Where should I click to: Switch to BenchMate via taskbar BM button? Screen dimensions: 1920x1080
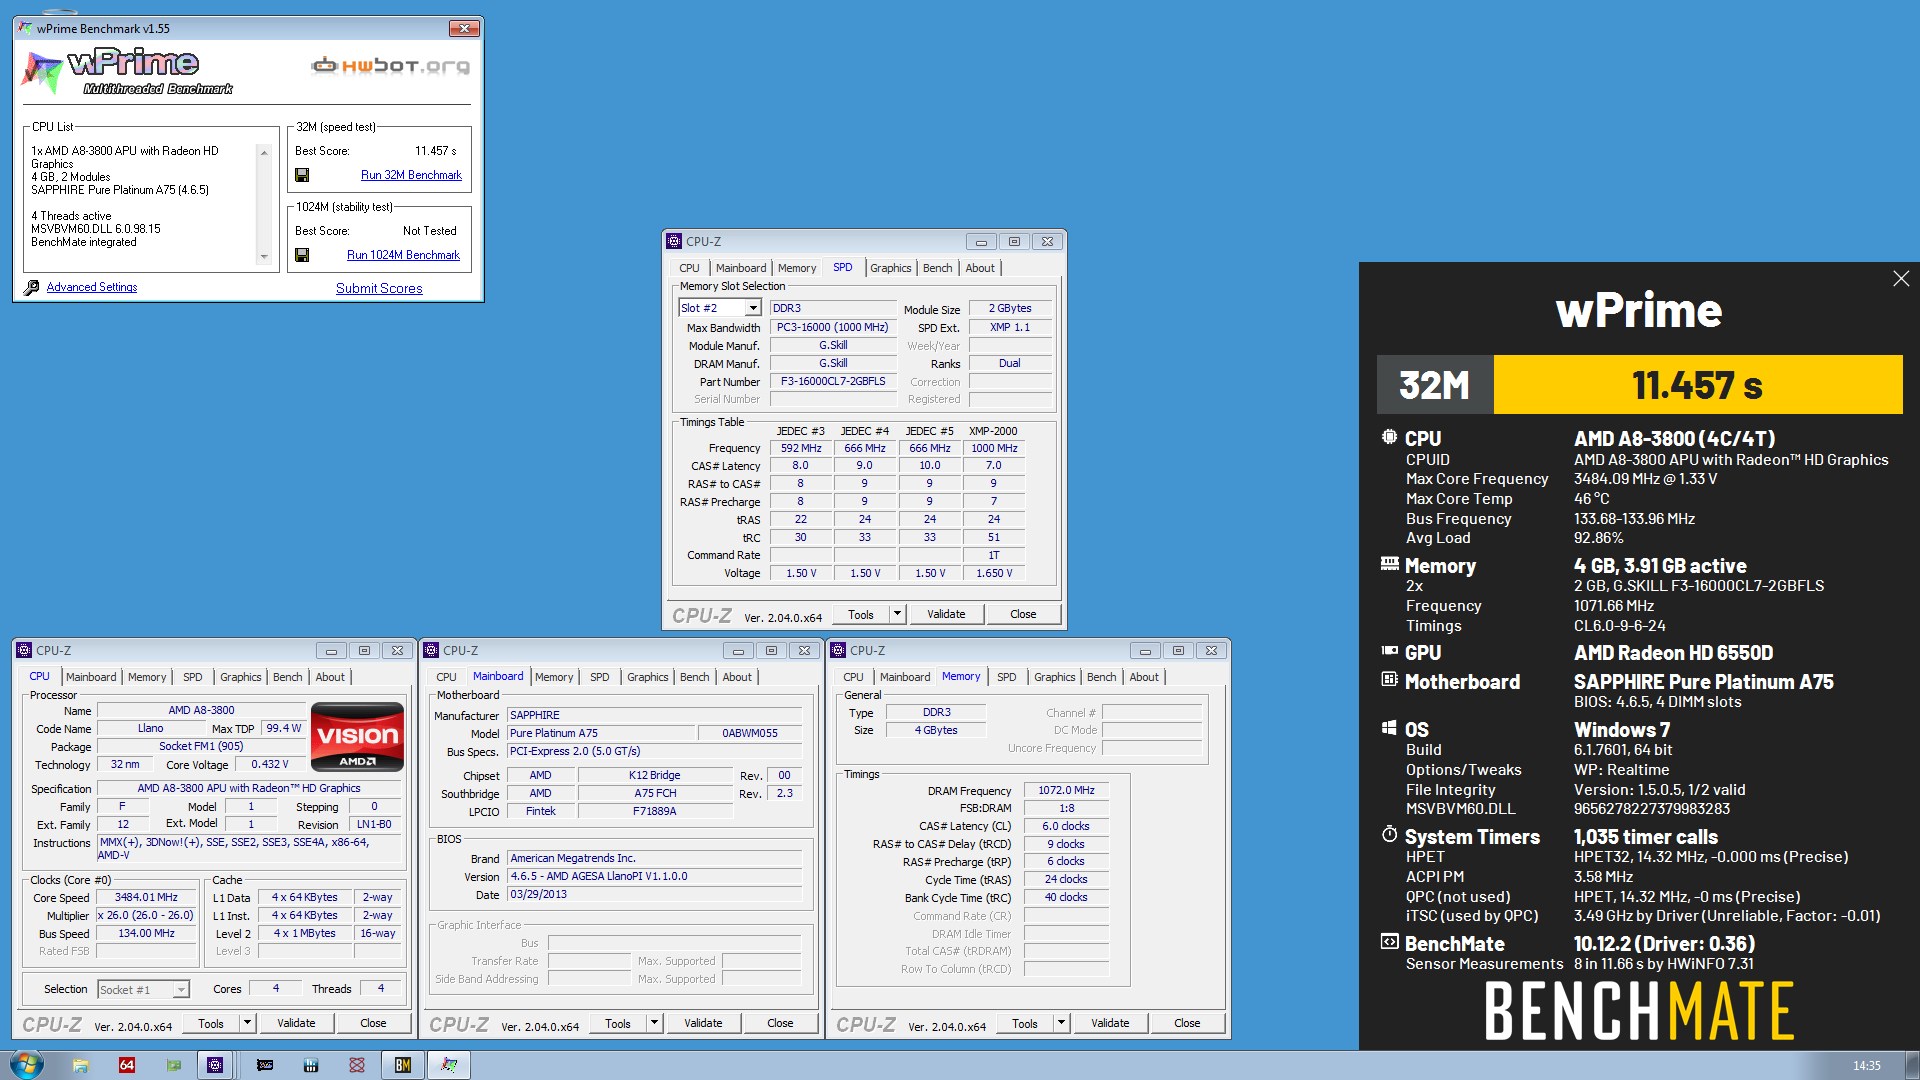(403, 1065)
